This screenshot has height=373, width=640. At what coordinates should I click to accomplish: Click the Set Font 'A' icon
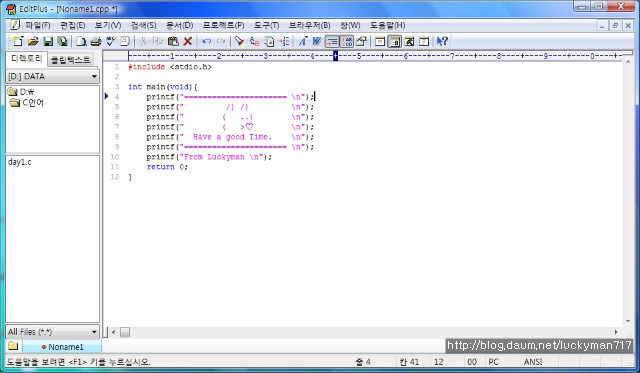tap(302, 41)
